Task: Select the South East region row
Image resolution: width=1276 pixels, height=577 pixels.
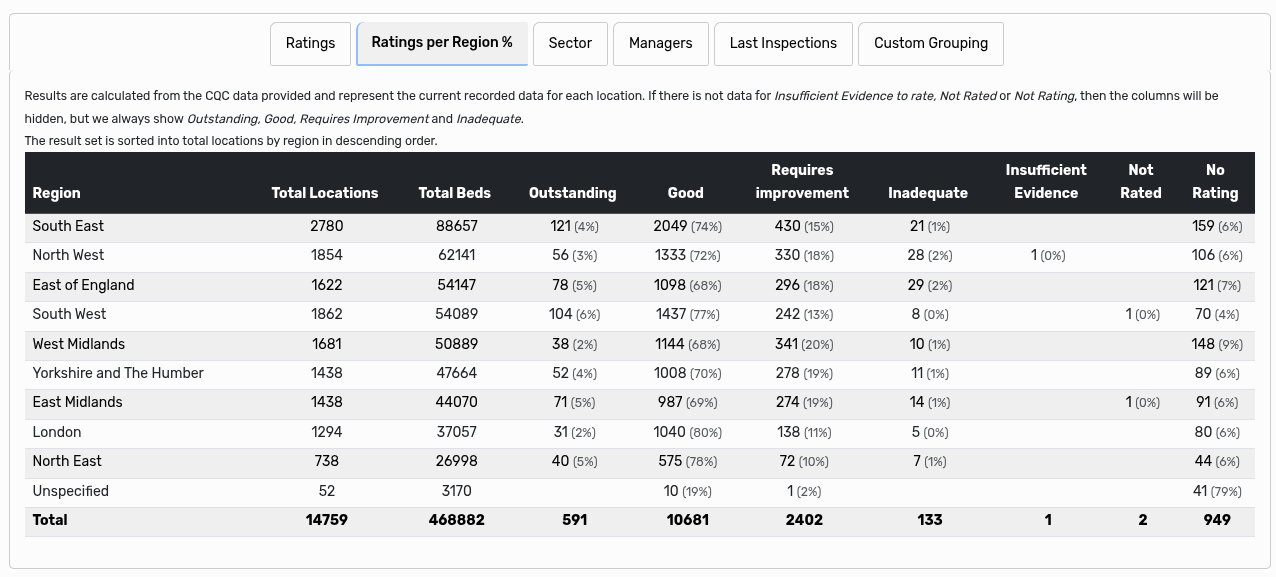Action: tap(400, 226)
